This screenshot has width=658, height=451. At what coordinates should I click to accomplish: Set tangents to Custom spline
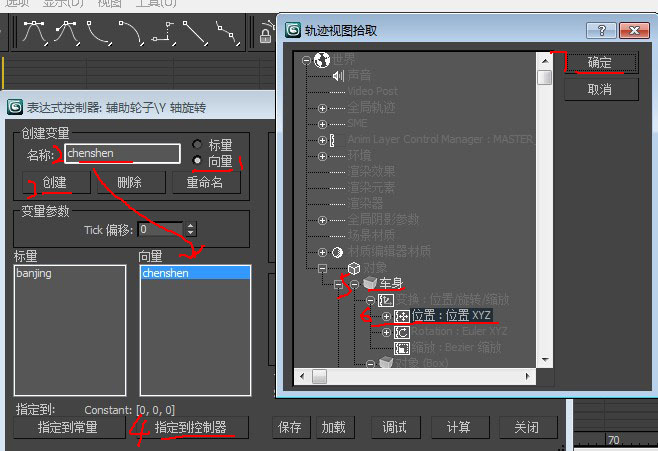pyautogui.click(x=67, y=33)
